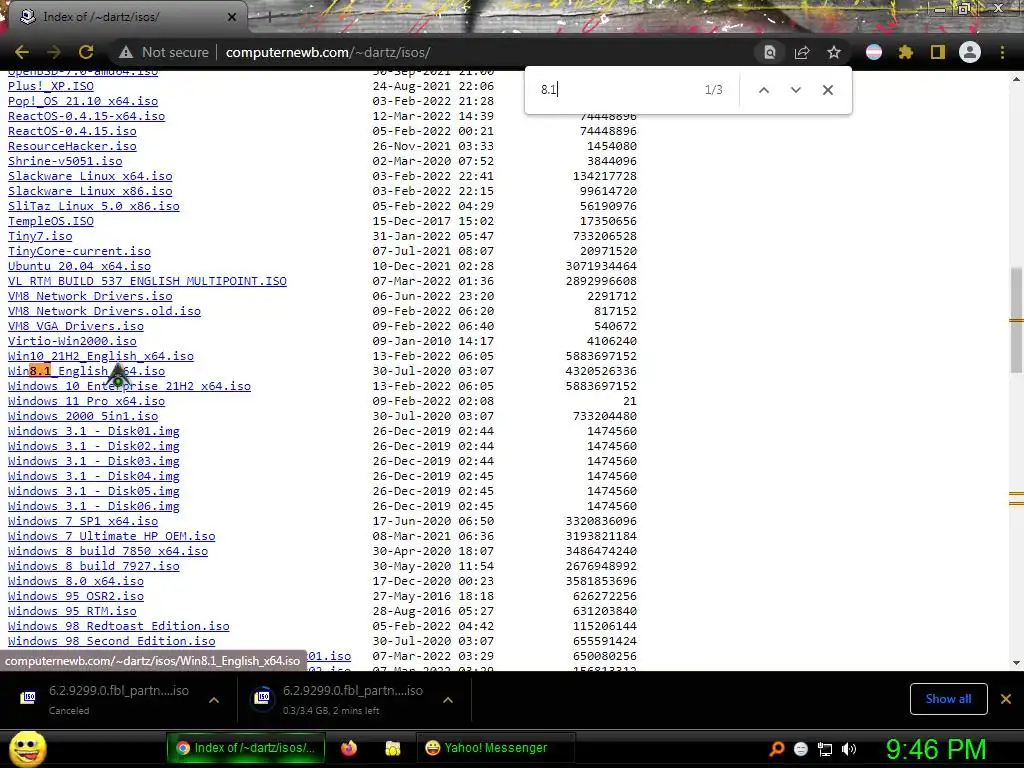Click the volume speaker tray icon
This screenshot has width=1024, height=768.
coord(849,749)
